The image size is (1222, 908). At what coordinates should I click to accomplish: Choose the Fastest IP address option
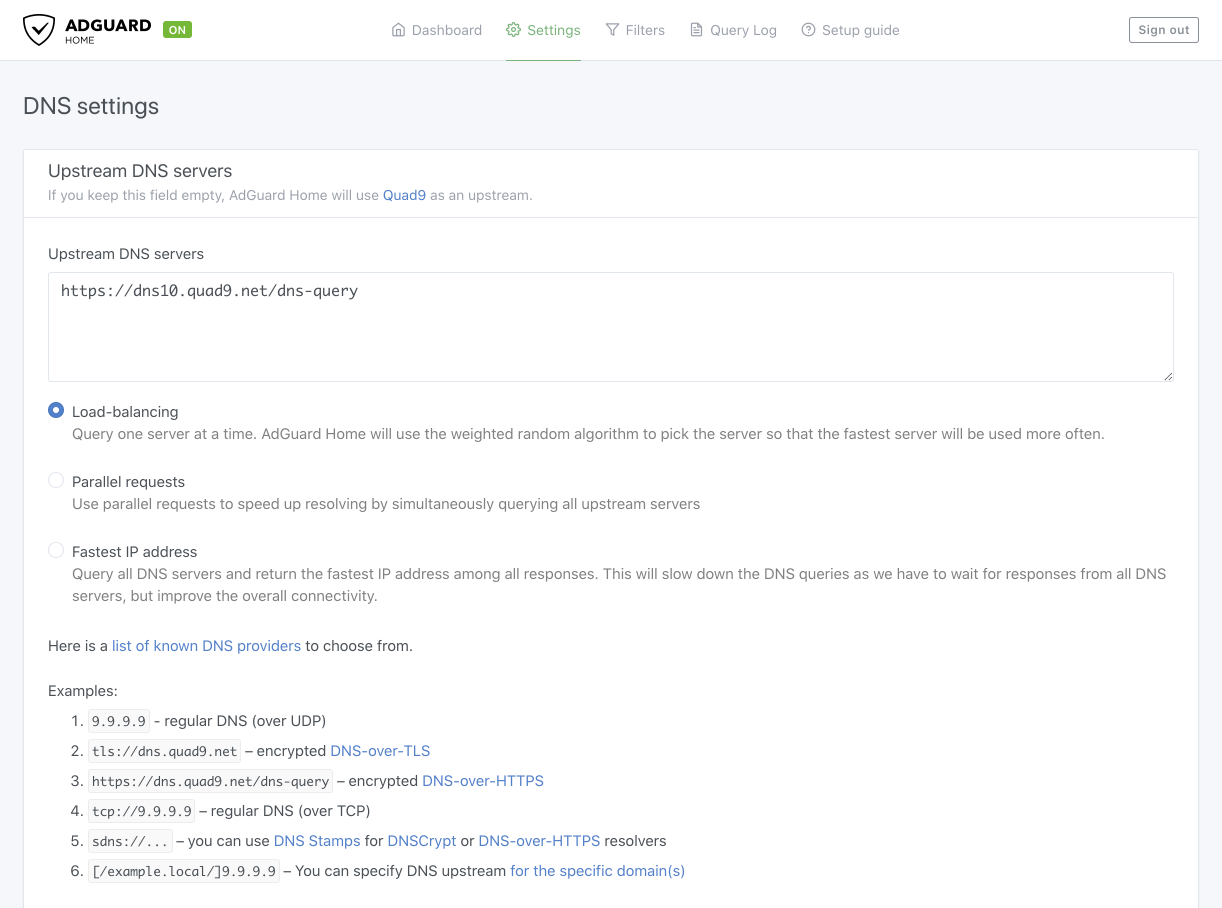[x=57, y=551]
